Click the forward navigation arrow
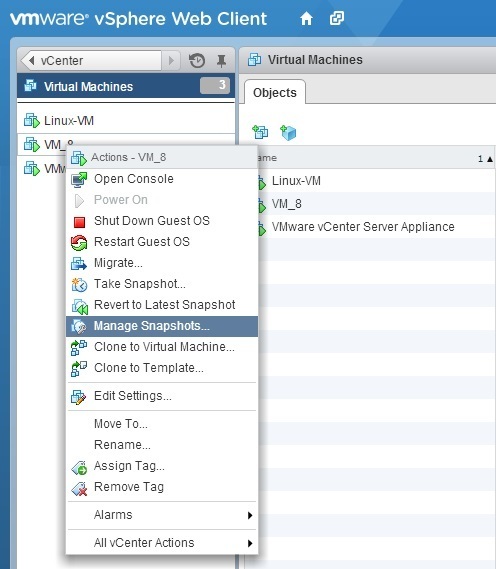Image resolution: width=496 pixels, height=569 pixels. pos(171,60)
